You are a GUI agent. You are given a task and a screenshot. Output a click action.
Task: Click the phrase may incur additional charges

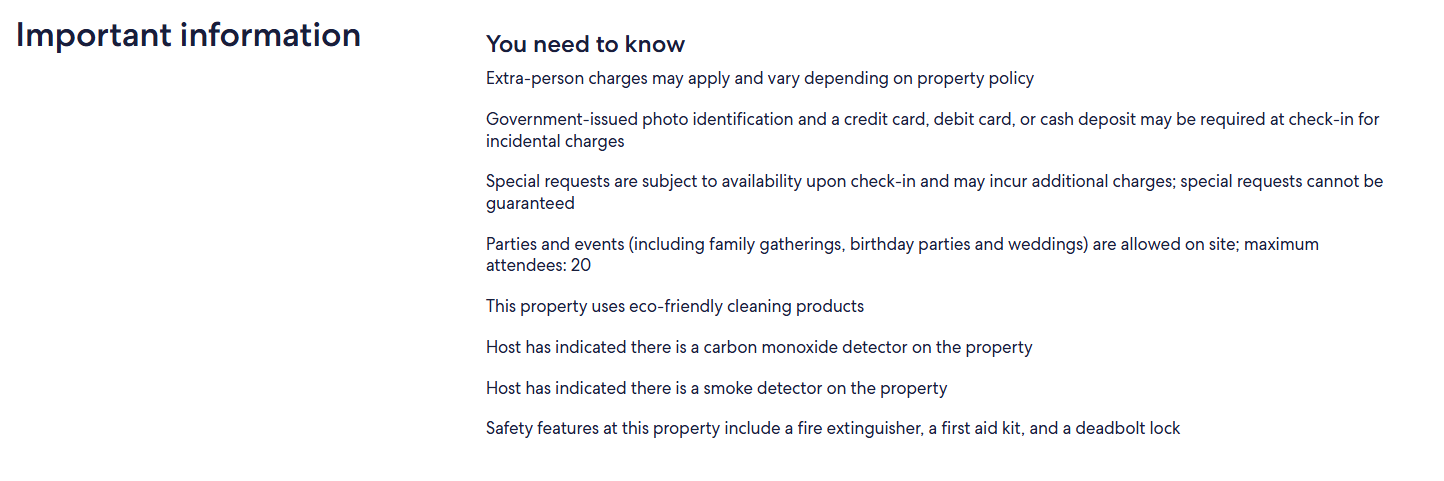coord(1065,181)
